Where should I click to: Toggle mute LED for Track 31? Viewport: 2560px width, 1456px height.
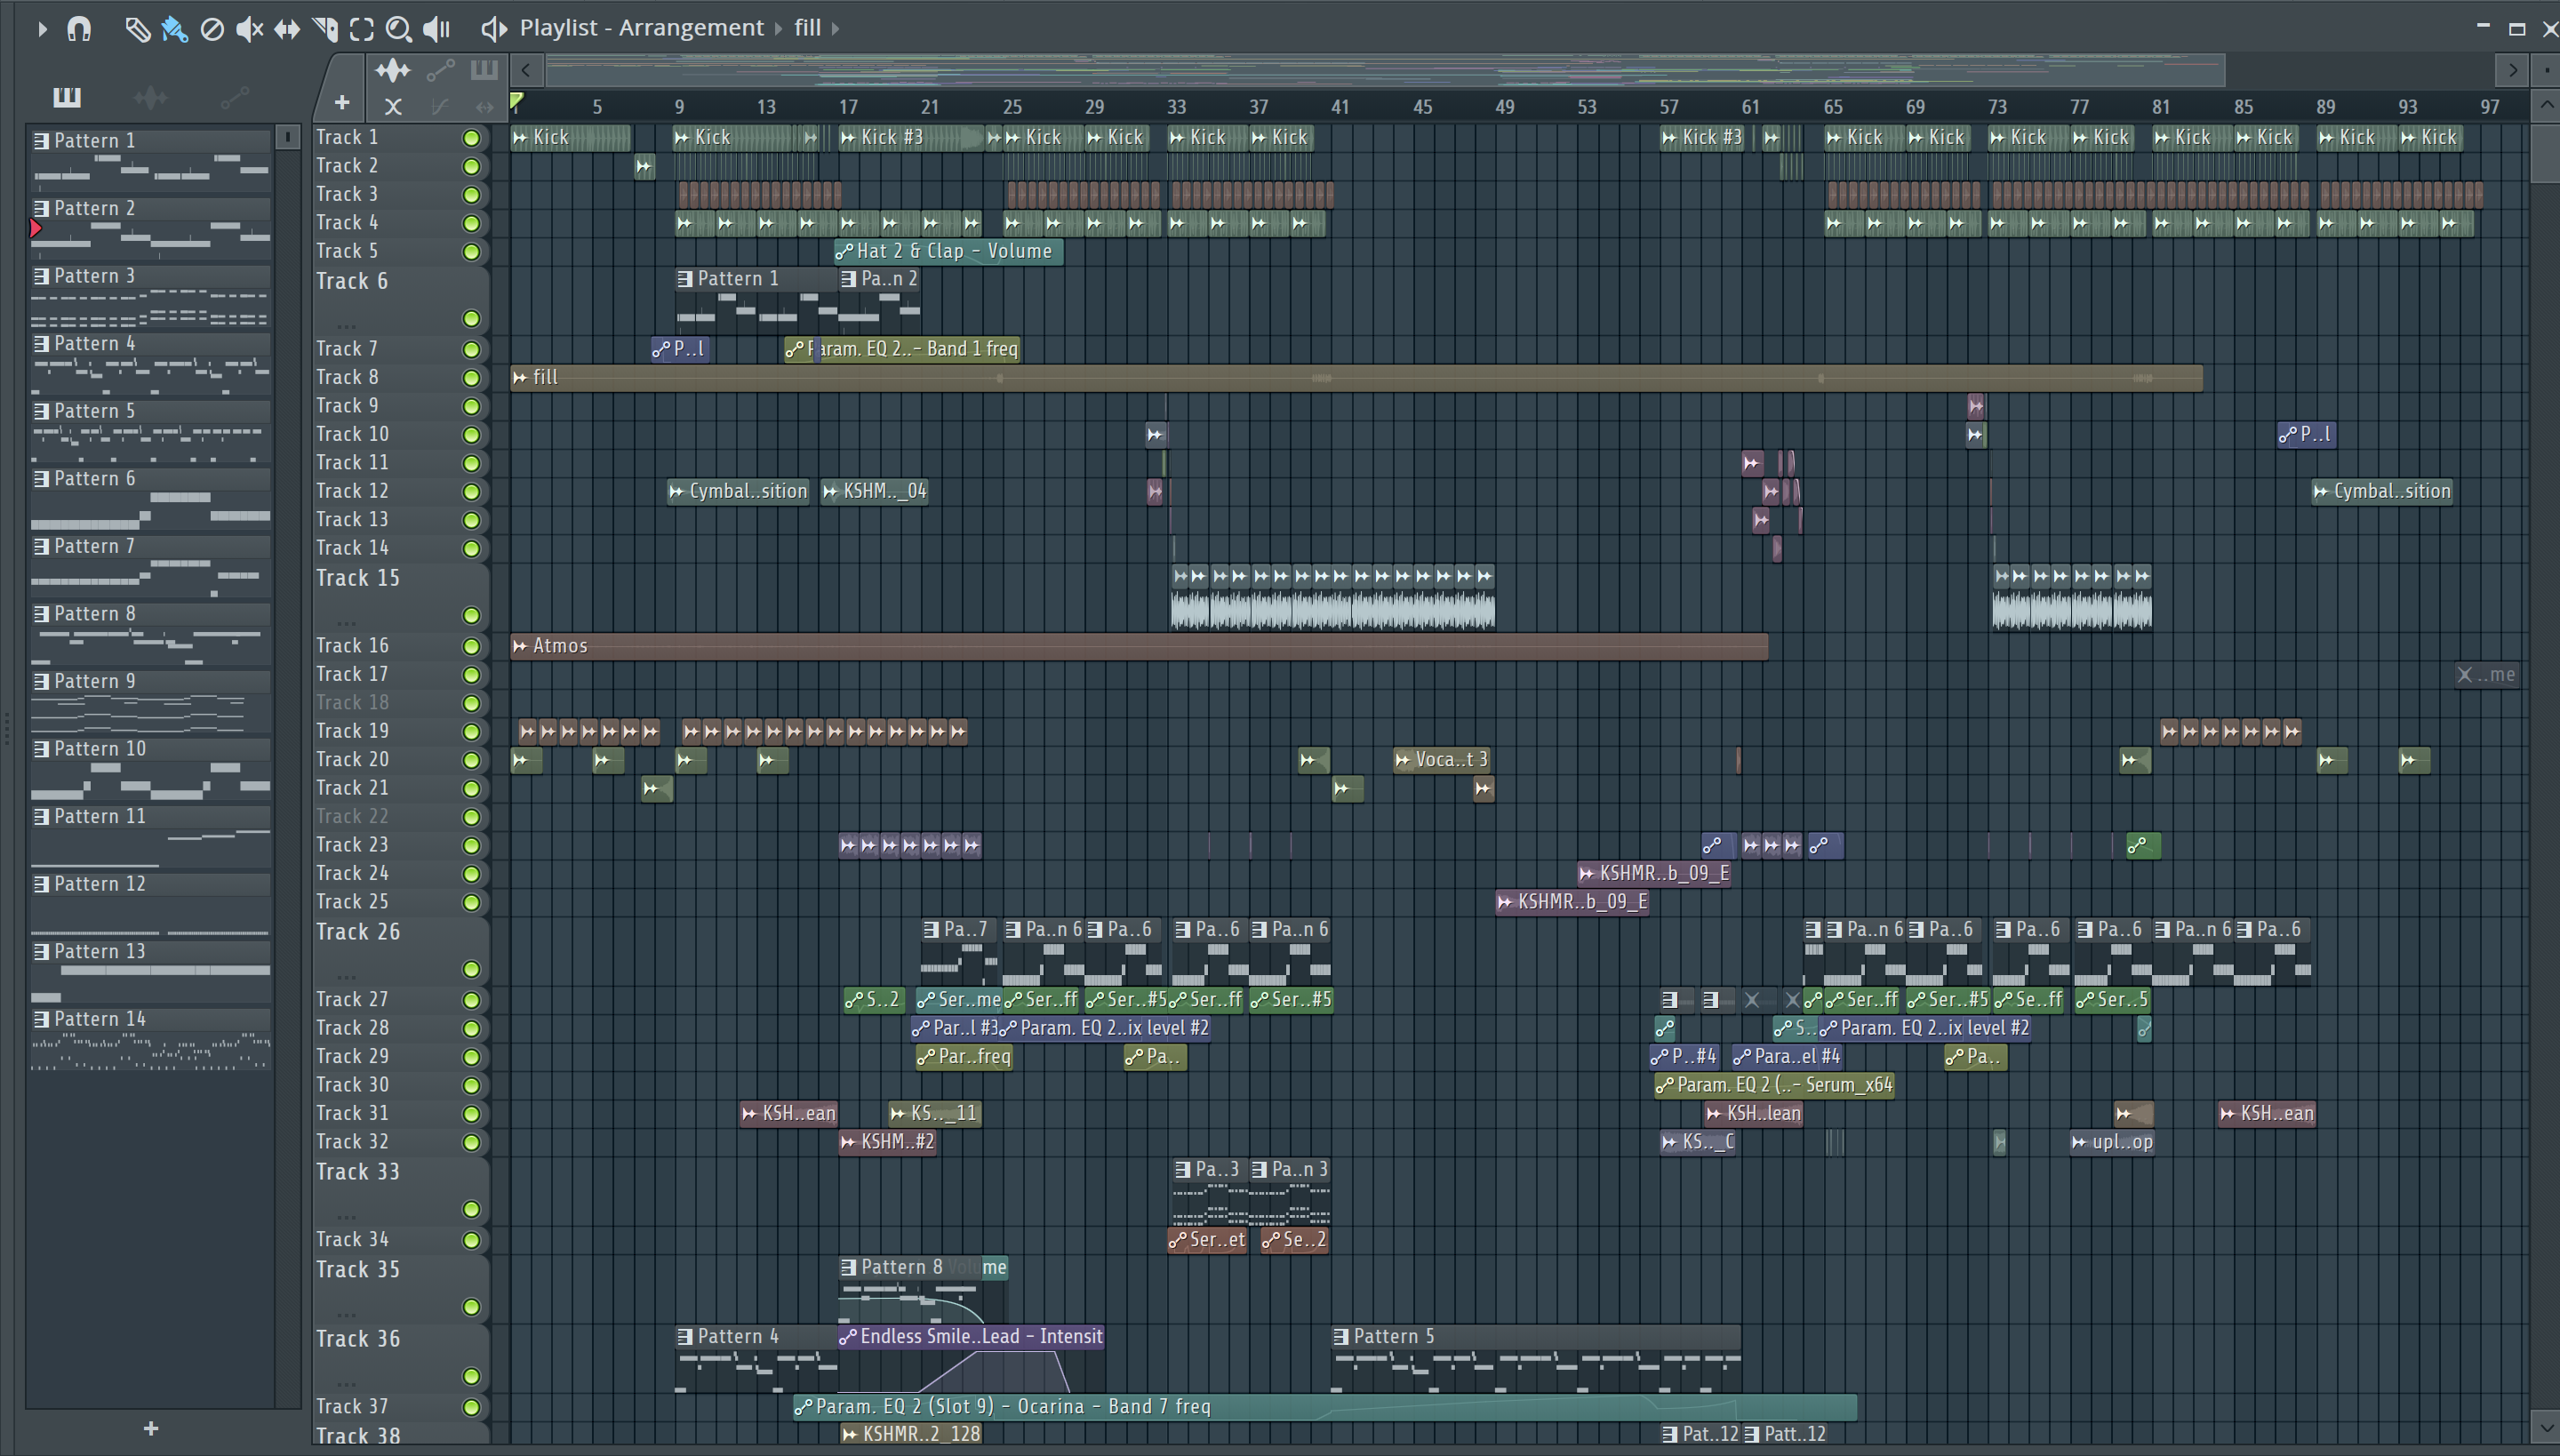click(471, 1114)
